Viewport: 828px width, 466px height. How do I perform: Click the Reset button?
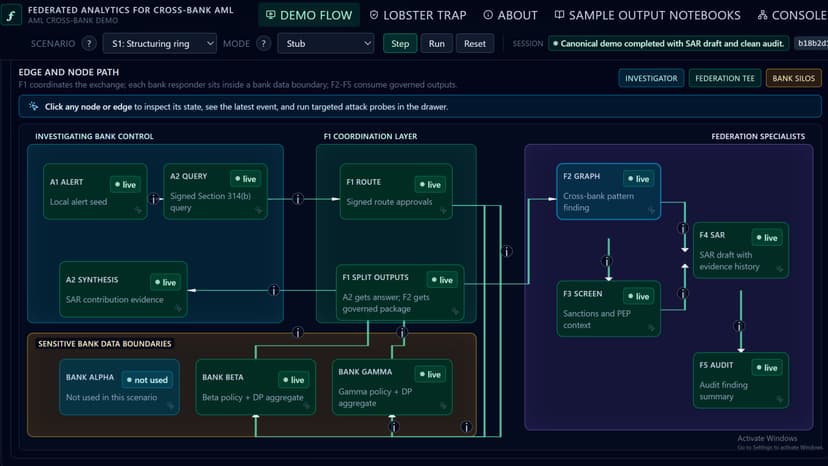[x=475, y=43]
